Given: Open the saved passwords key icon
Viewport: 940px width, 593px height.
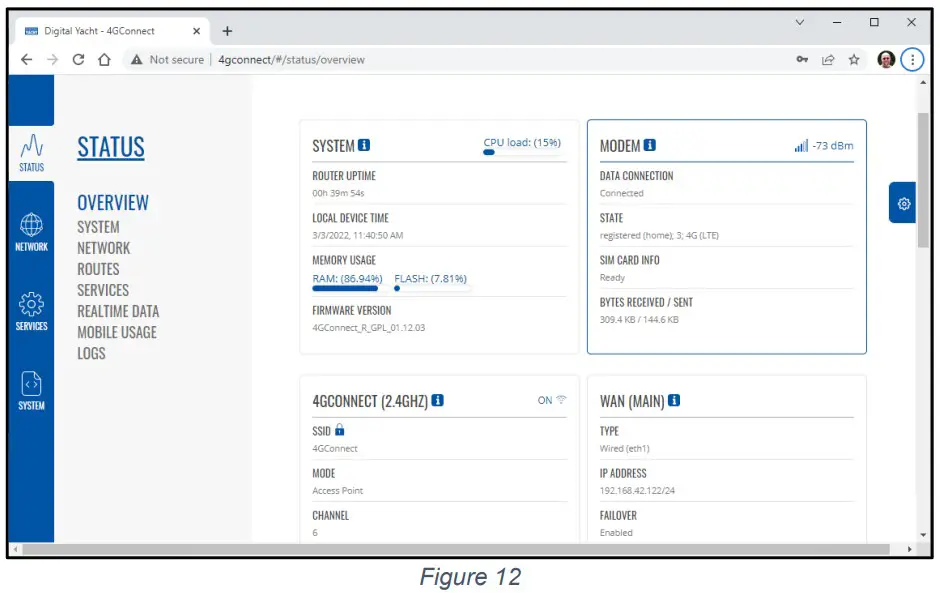Looking at the screenshot, I should (x=802, y=59).
